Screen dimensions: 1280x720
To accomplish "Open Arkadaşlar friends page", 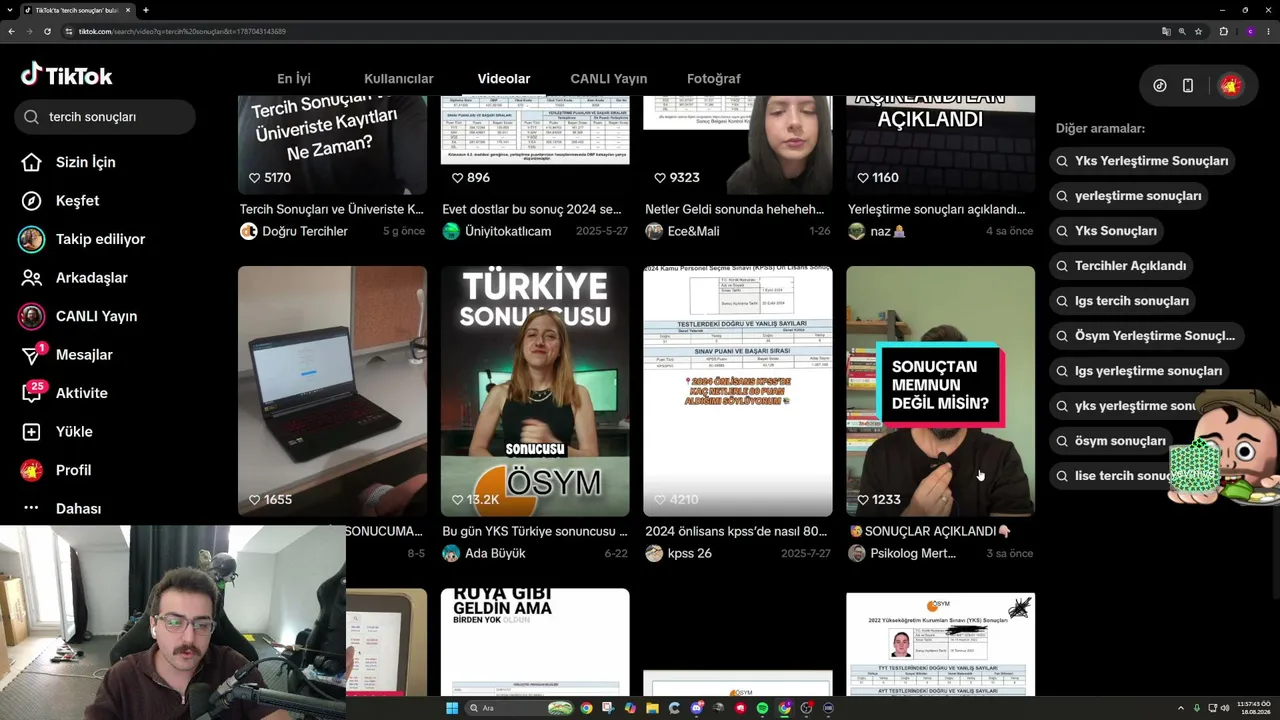I will point(74,278).
